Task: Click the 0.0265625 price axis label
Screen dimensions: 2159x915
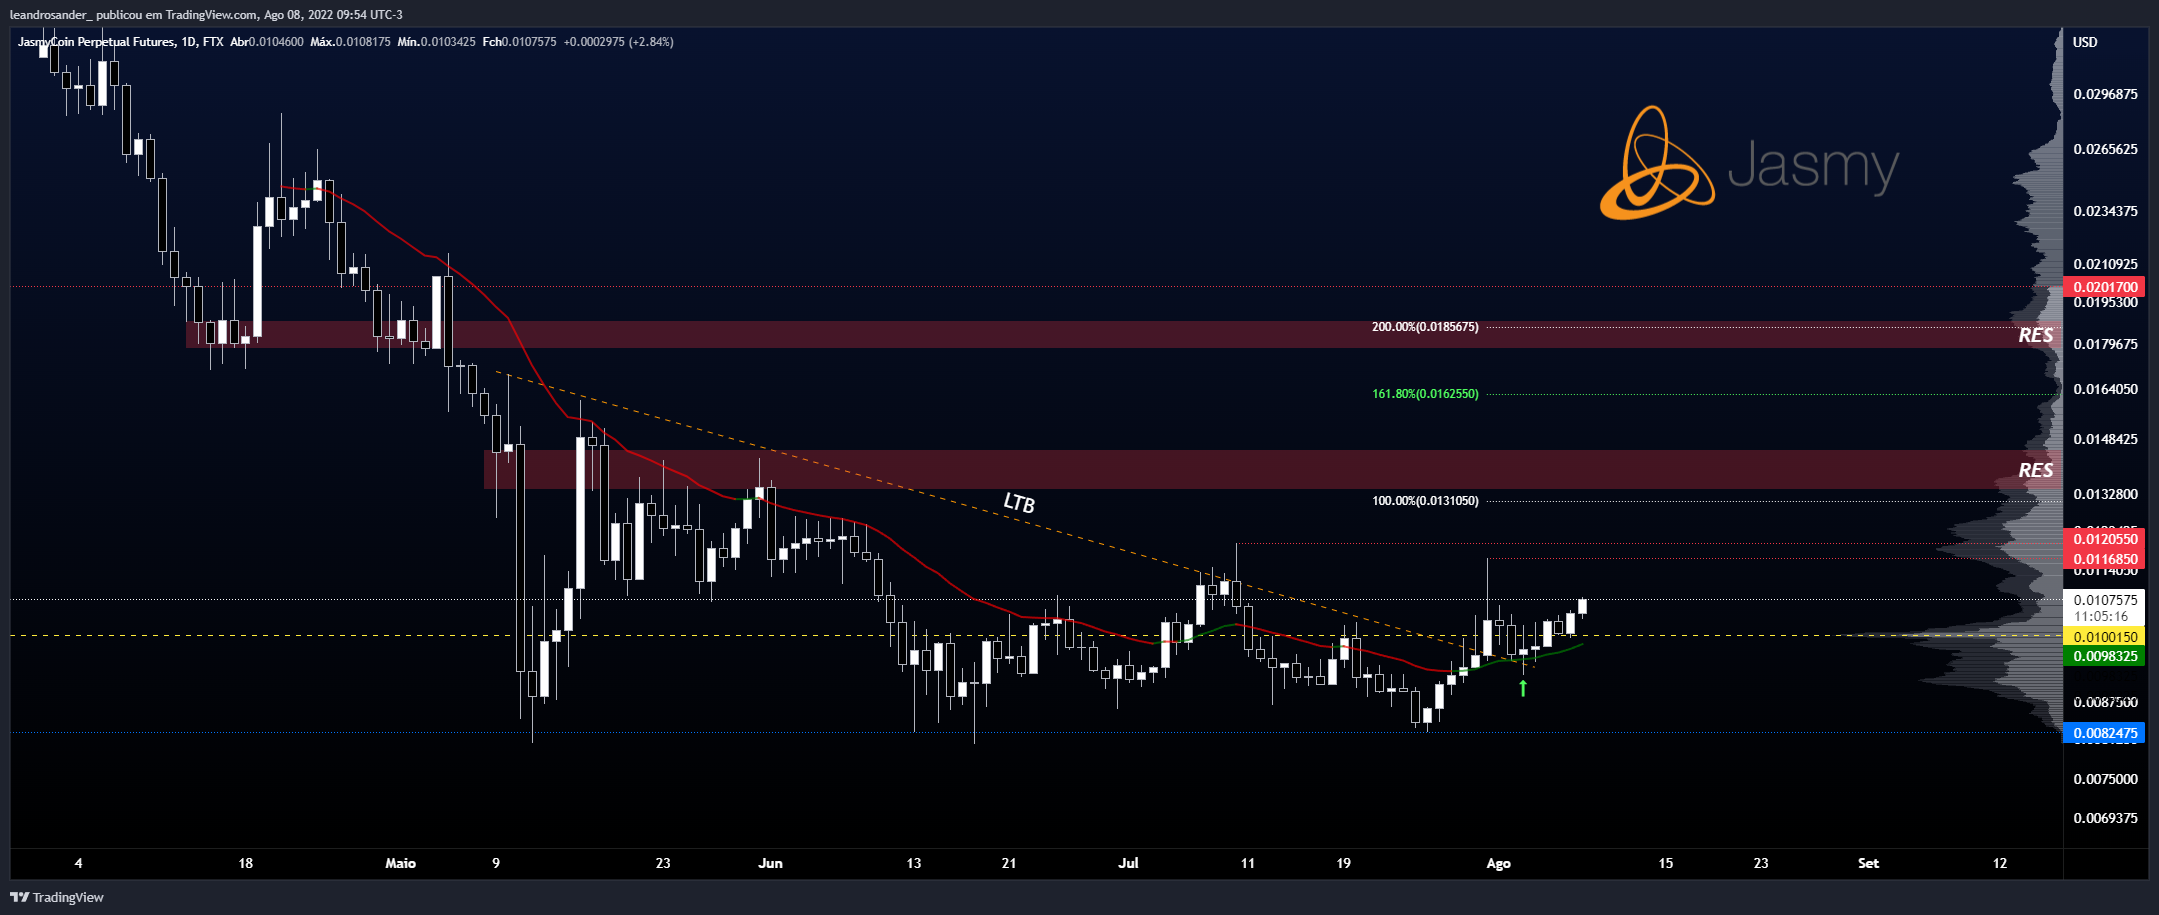Action: tap(2105, 149)
